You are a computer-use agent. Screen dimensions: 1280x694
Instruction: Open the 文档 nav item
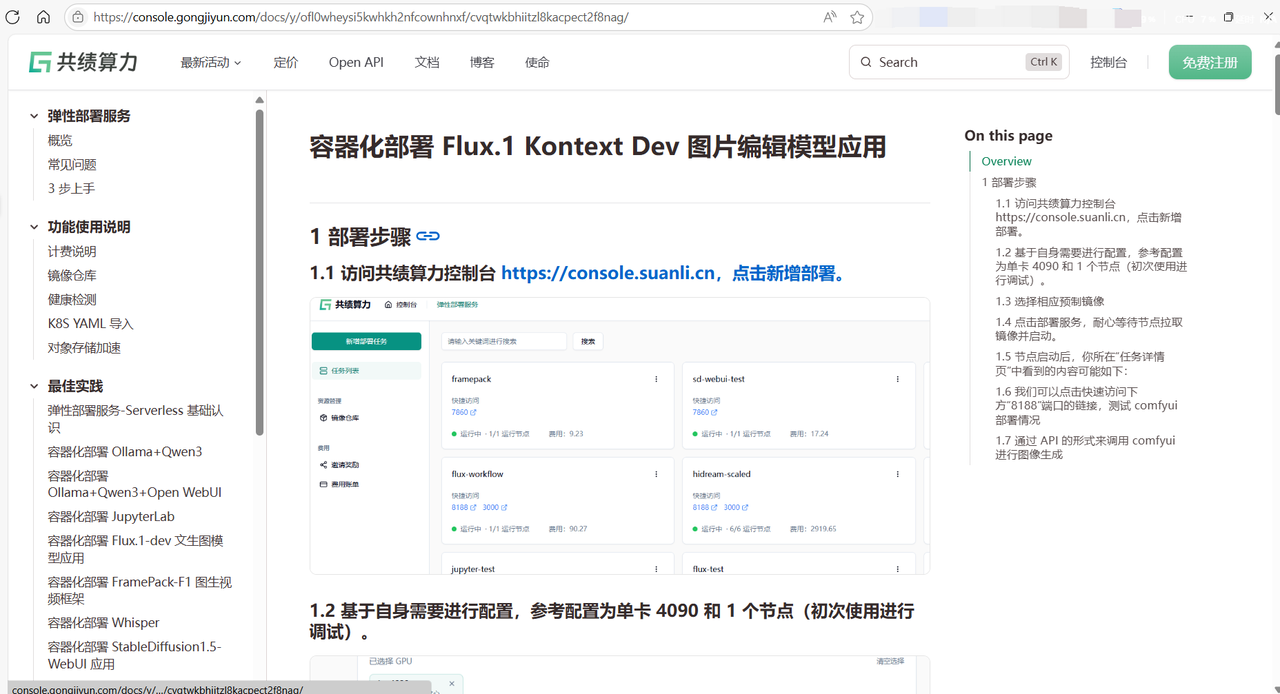[427, 62]
